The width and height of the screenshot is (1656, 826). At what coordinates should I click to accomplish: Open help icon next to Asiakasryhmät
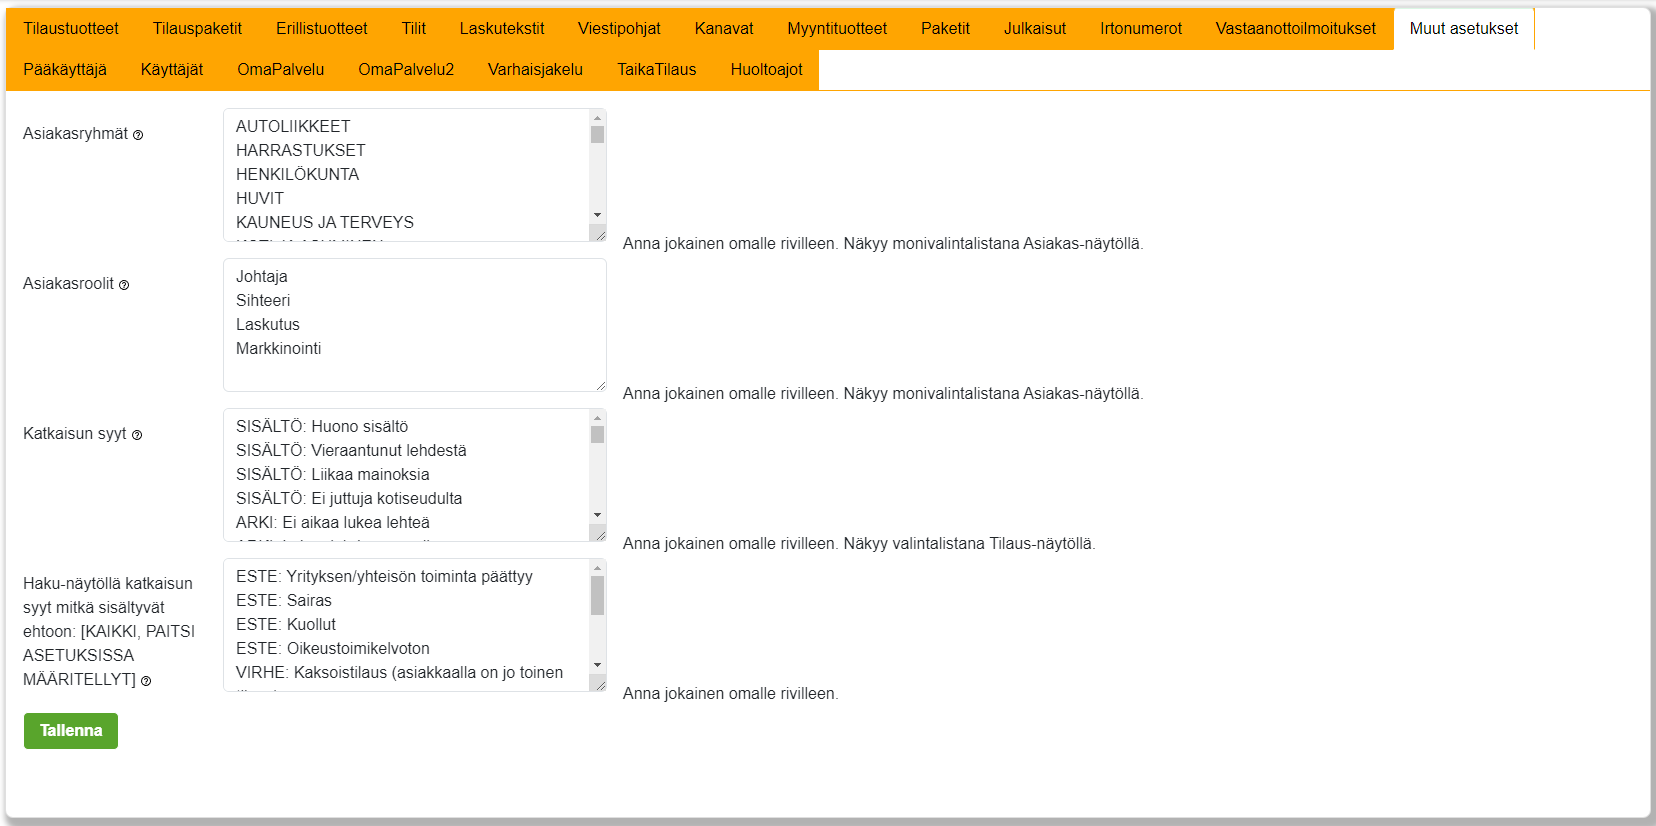point(138,135)
